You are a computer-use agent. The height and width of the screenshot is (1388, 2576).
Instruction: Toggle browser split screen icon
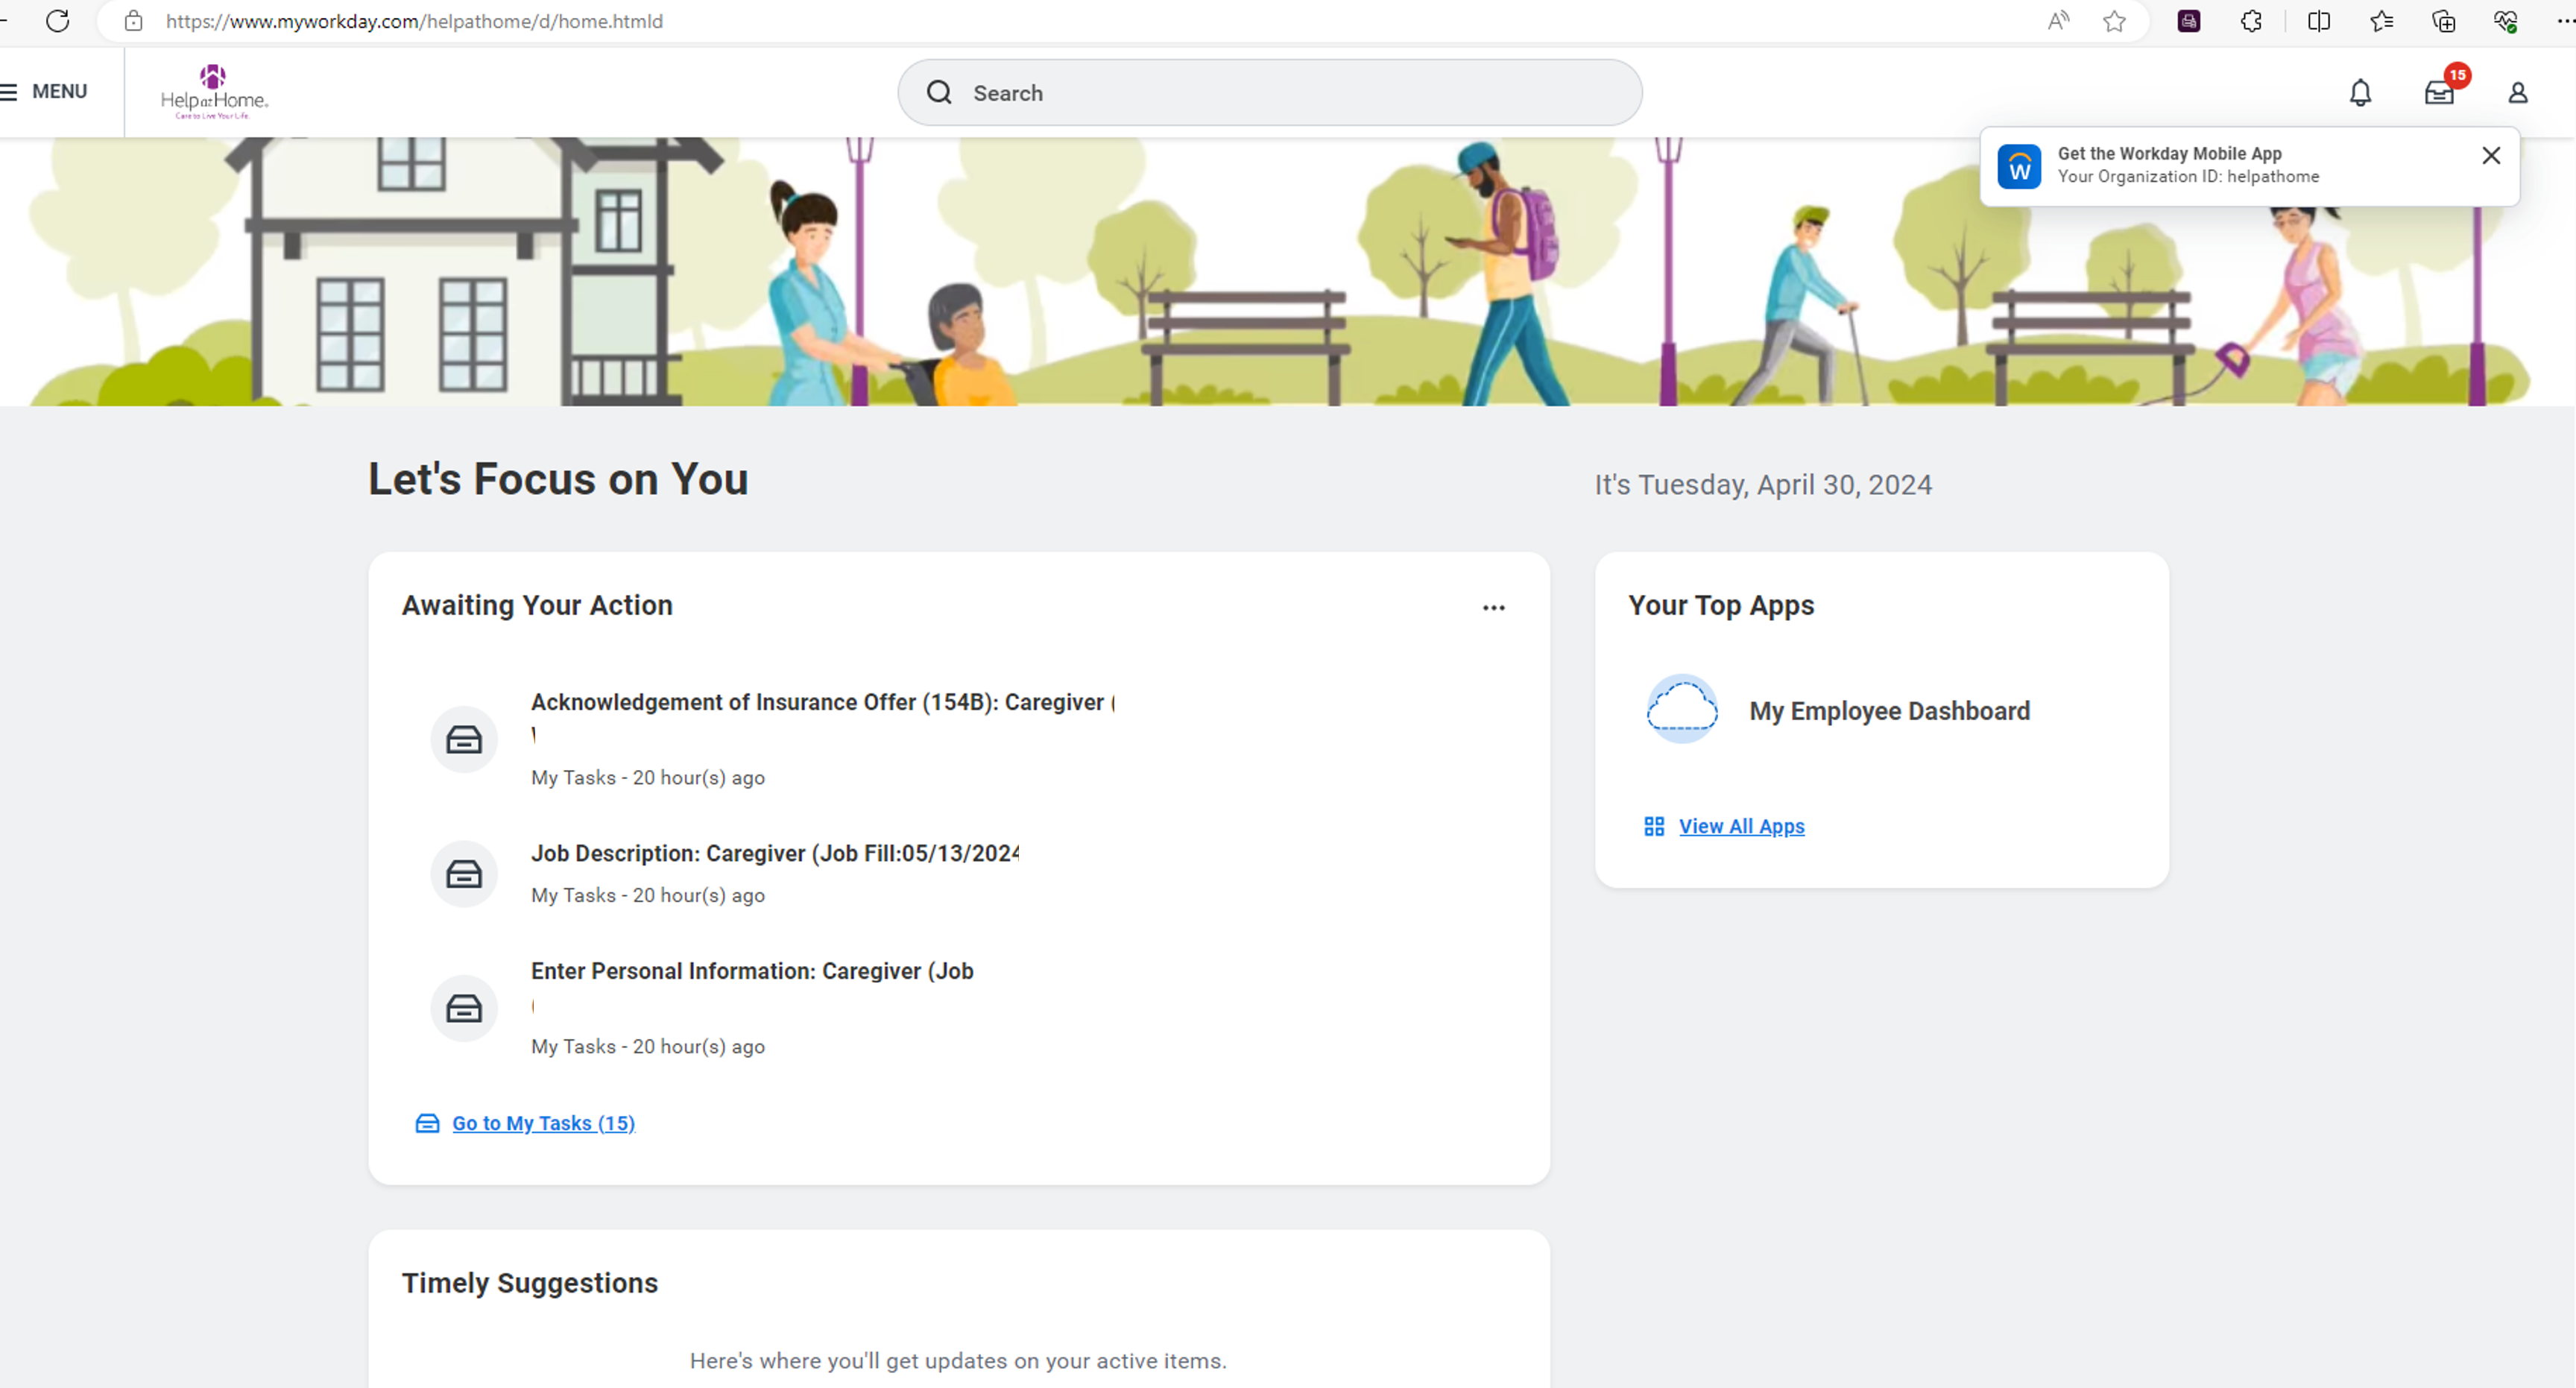(x=2319, y=21)
